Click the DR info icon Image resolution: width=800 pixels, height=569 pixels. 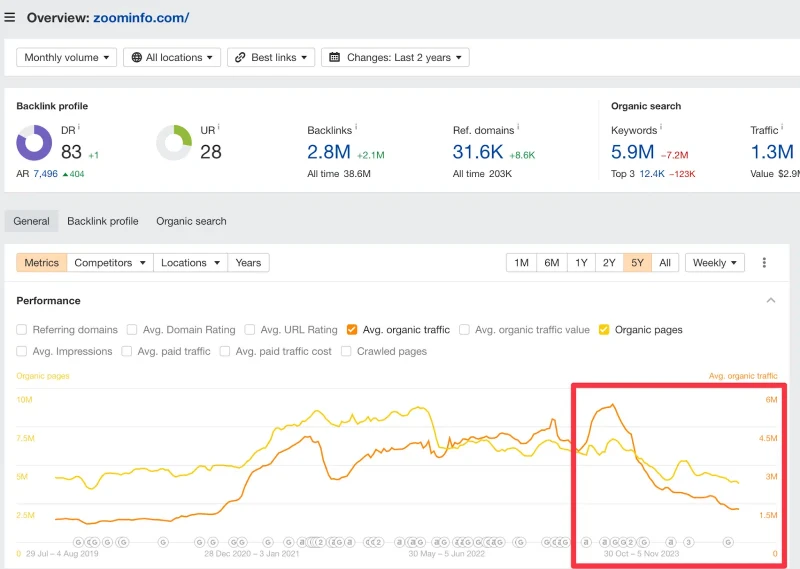tap(79, 127)
